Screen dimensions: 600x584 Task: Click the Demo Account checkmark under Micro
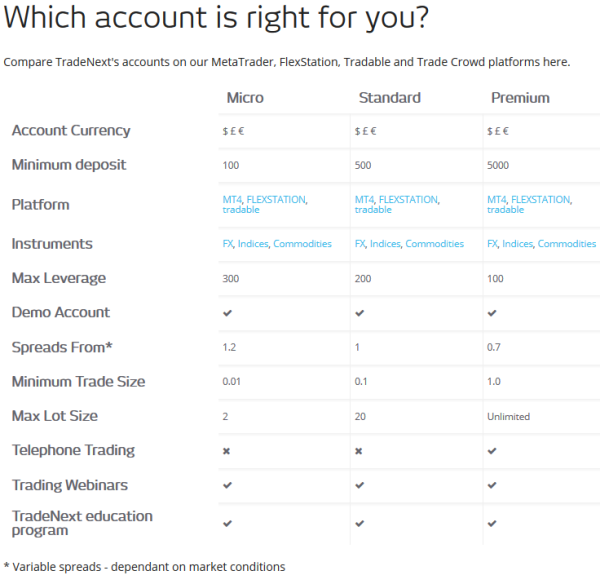point(227,313)
